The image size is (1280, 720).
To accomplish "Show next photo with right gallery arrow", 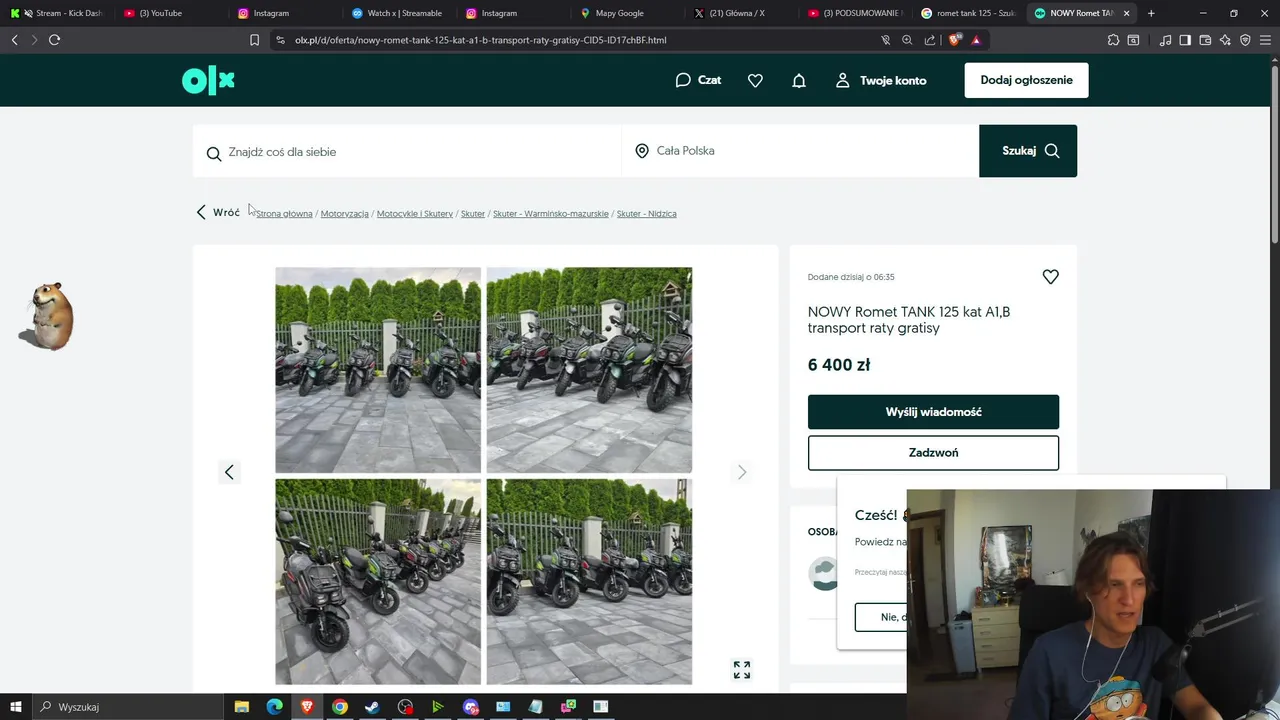I will pyautogui.click(x=742, y=472).
